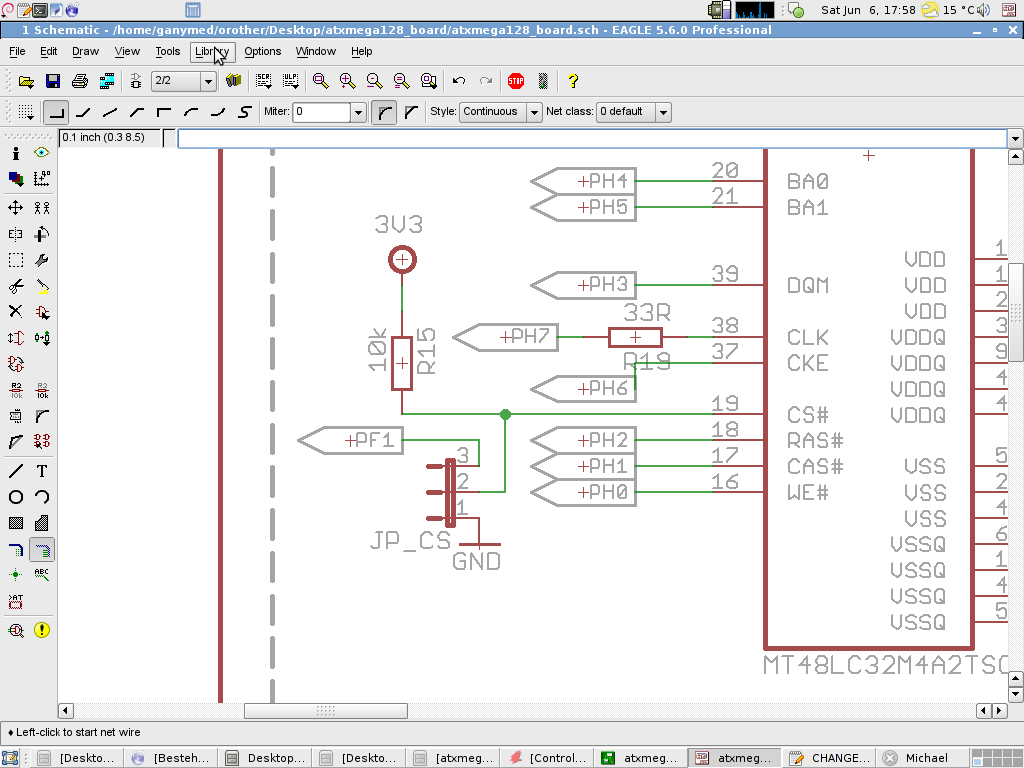Select the Rotate tool
The height and width of the screenshot is (768, 1024).
point(42,234)
